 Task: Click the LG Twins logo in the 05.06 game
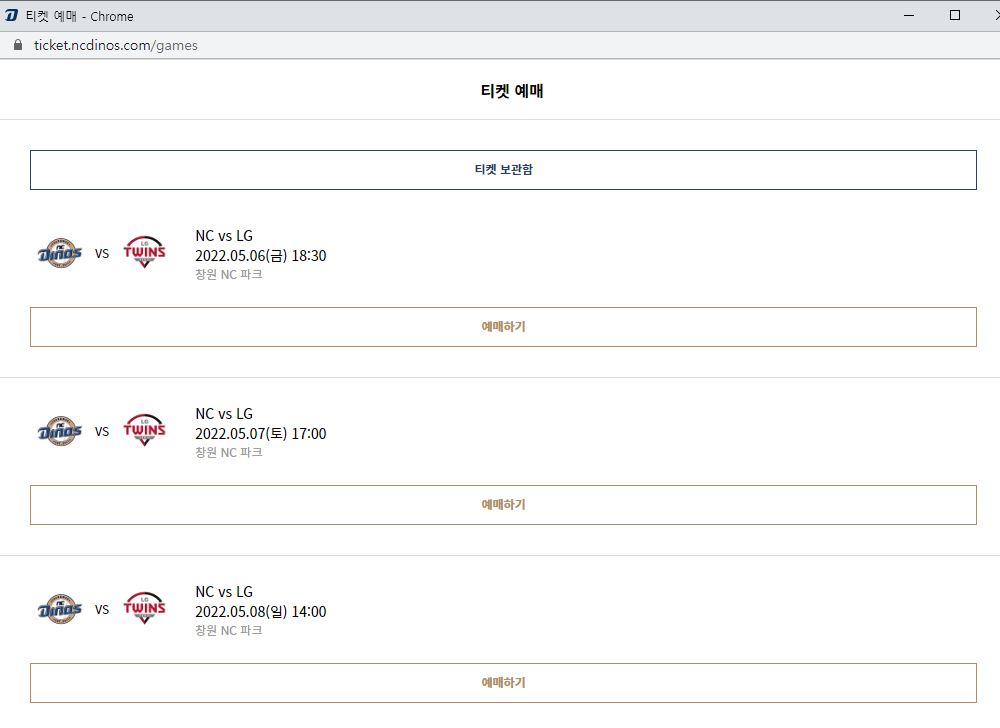(144, 252)
